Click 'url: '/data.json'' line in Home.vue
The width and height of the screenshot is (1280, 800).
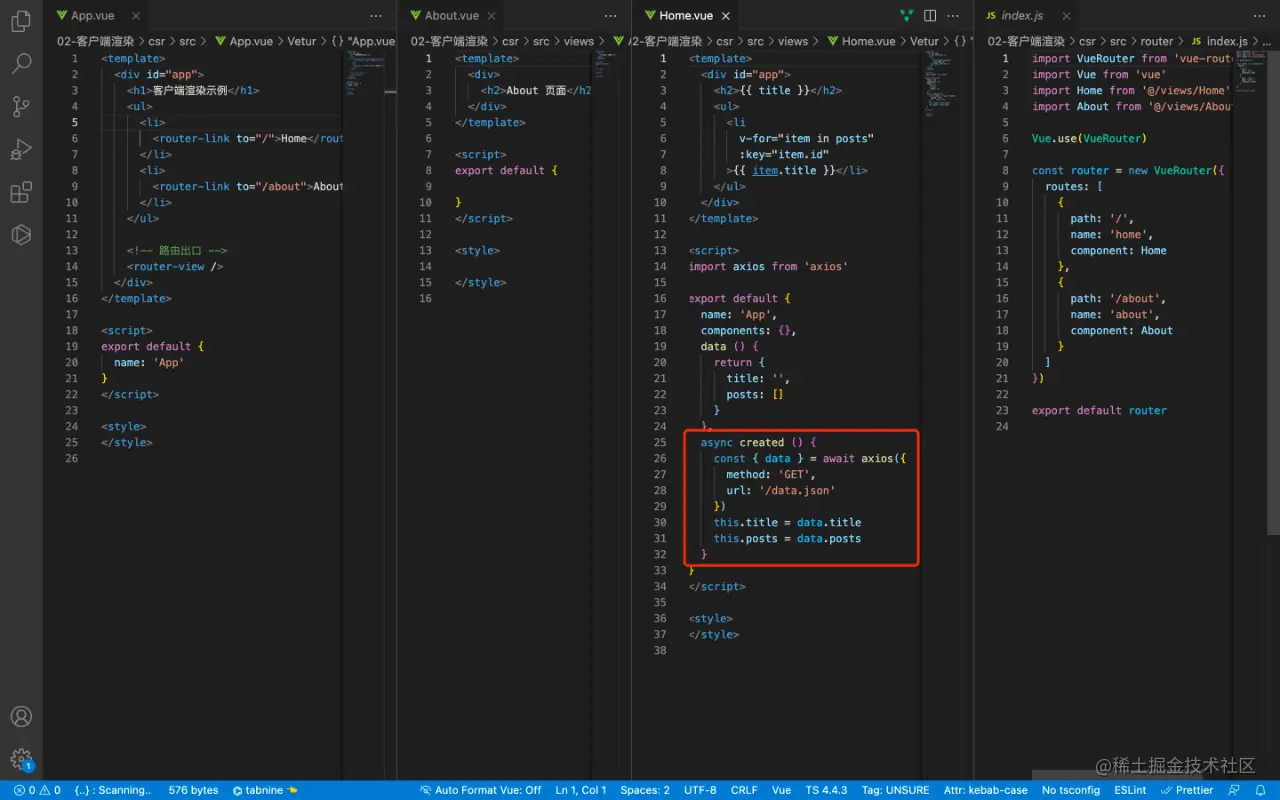point(781,490)
